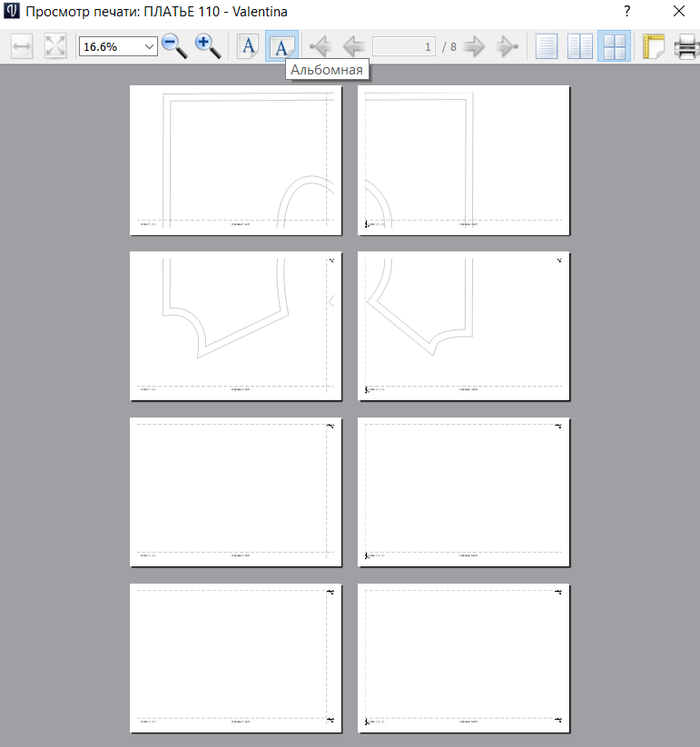Select the last blank page thumbnail

click(x=464, y=658)
